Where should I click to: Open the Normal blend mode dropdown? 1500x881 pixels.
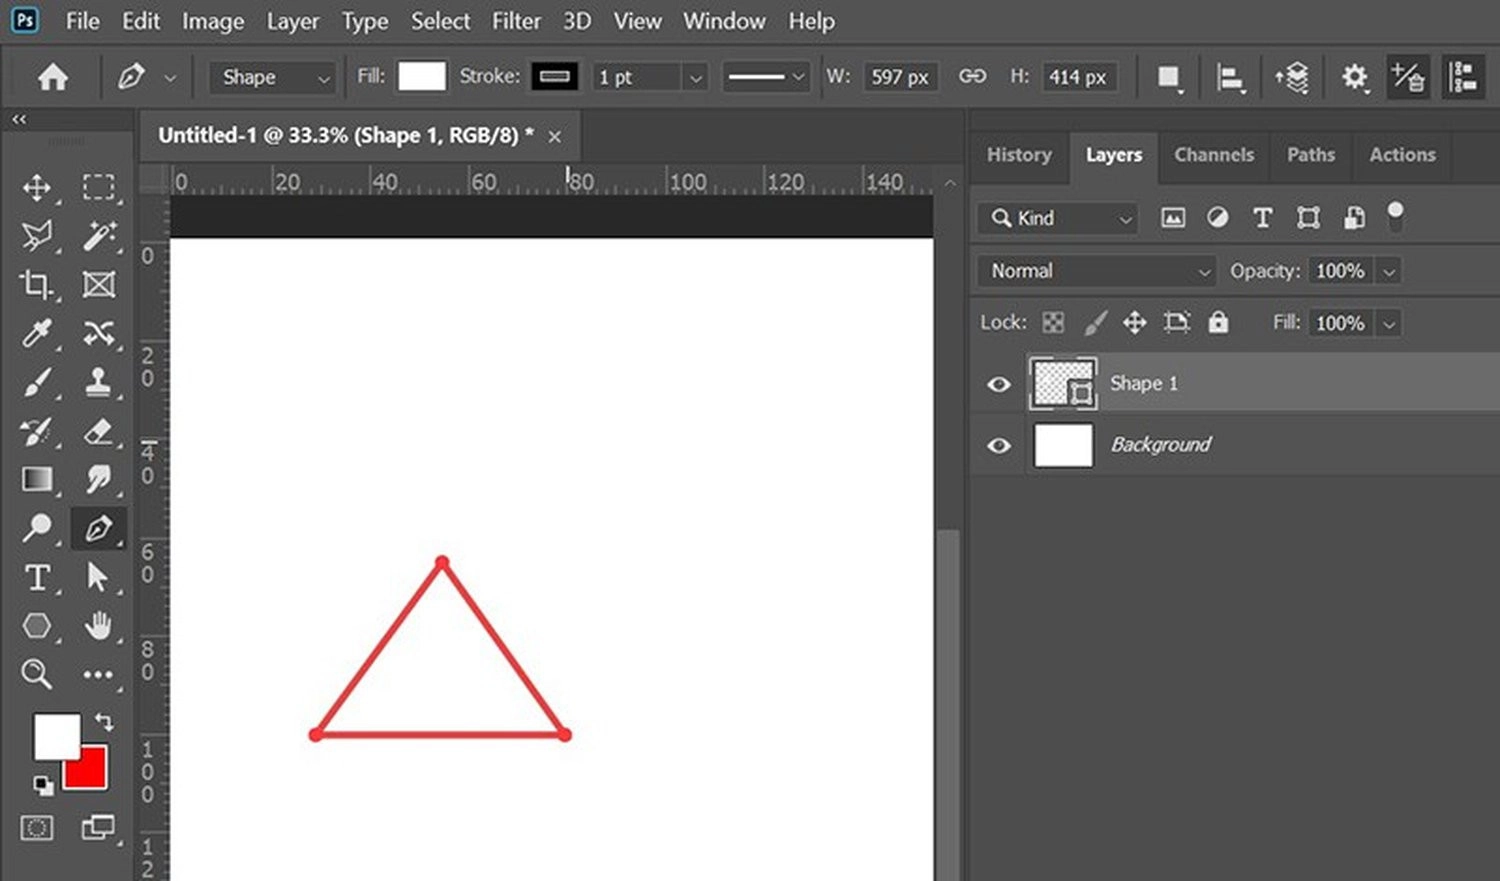pyautogui.click(x=1097, y=271)
